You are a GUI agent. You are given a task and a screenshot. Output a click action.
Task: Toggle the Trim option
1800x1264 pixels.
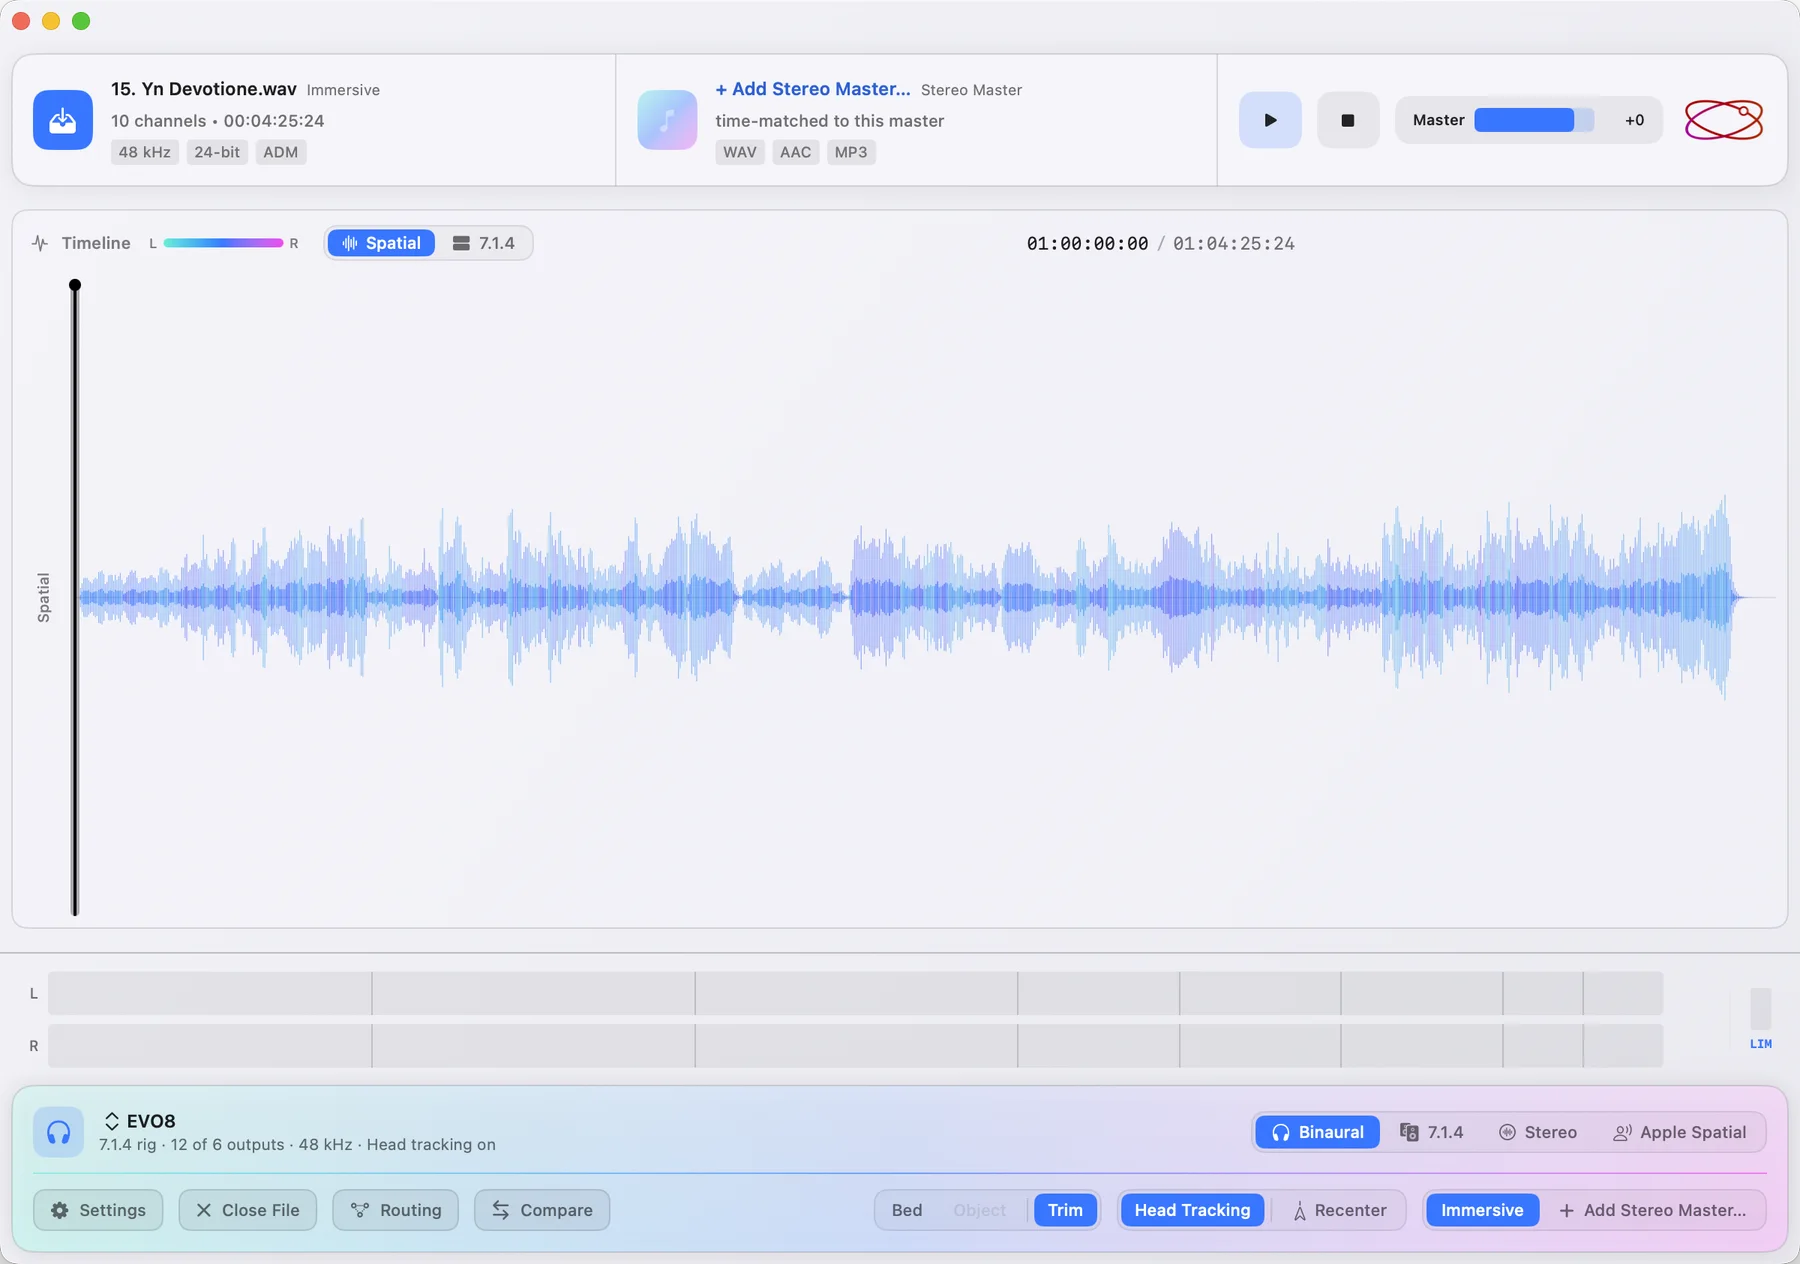tap(1065, 1210)
